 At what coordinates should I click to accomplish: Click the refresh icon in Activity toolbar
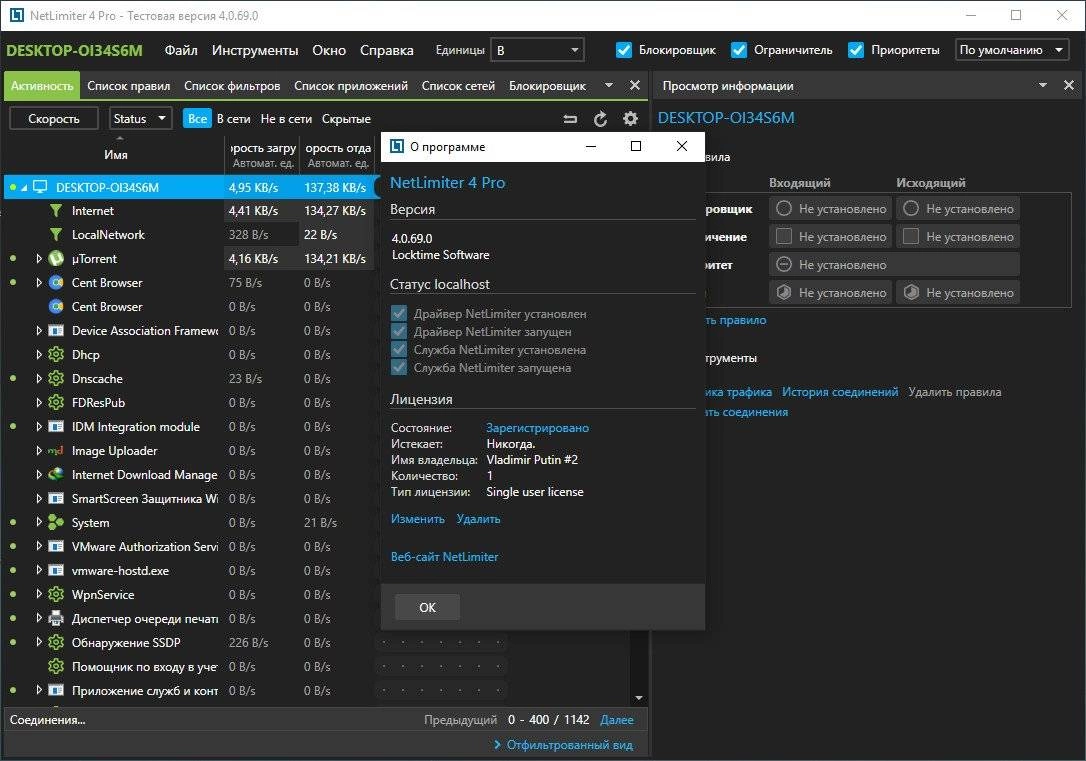tap(600, 119)
